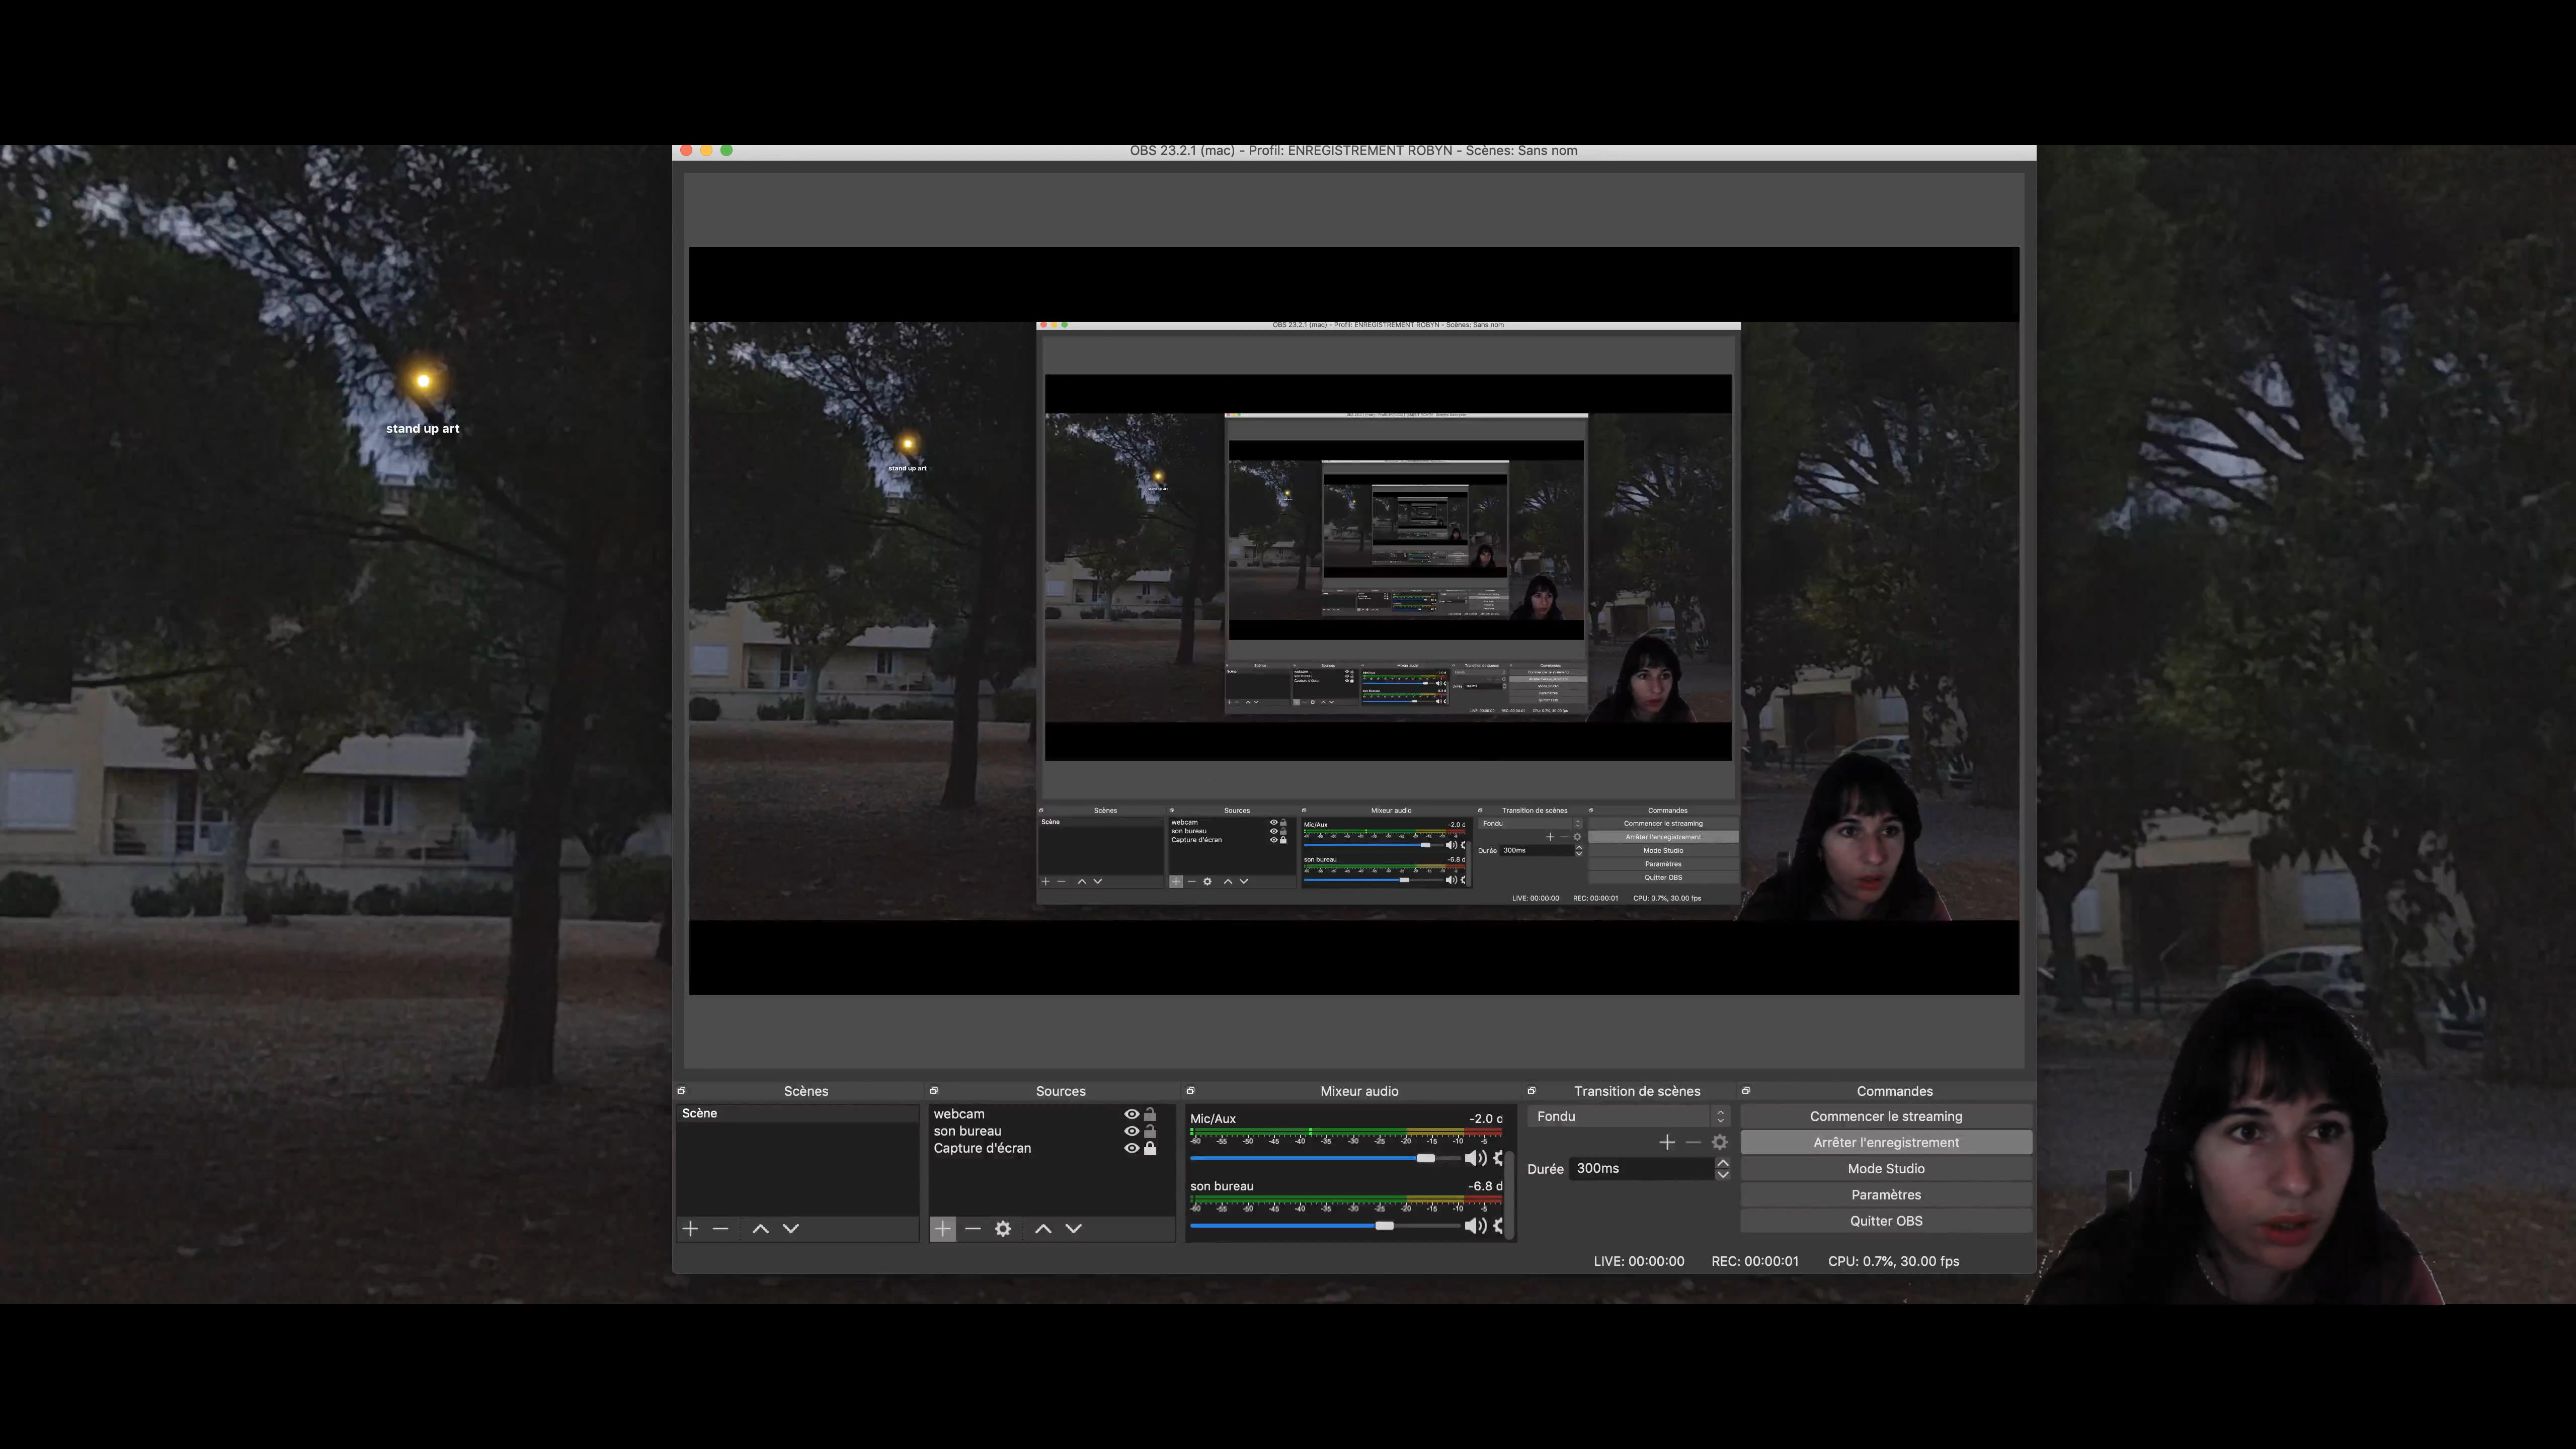Viewport: 2576px width, 1449px height.
Task: Adjust the Mic/Aux volume slider
Action: (1425, 1158)
